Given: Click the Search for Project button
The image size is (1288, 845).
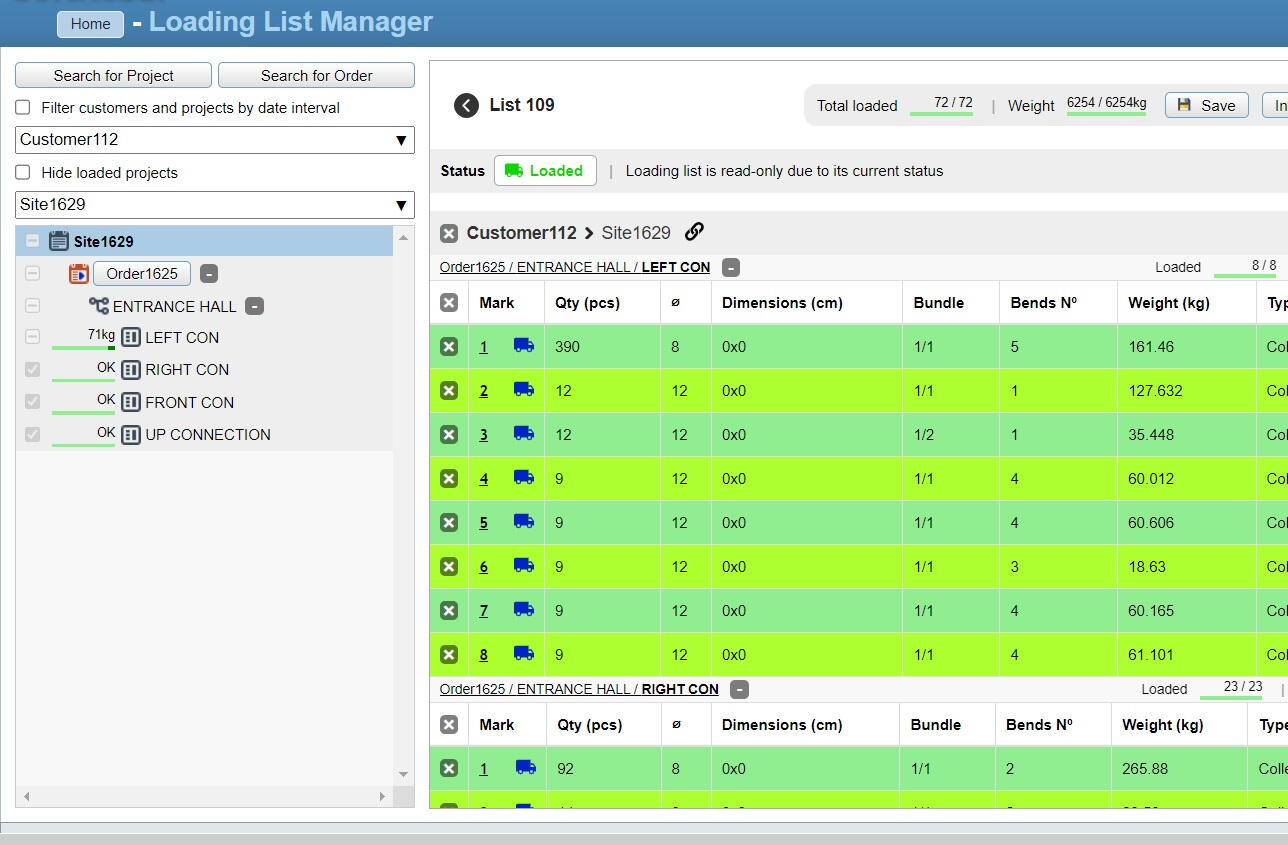Looking at the screenshot, I should 113,75.
